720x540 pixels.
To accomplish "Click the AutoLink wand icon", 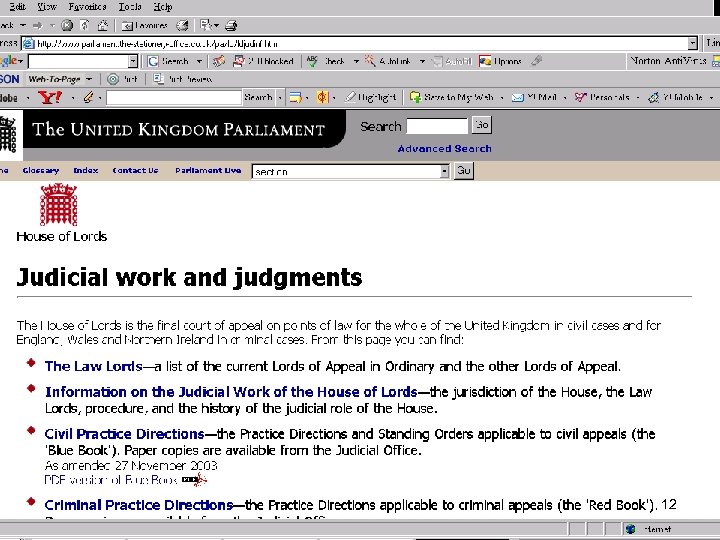I will point(370,61).
